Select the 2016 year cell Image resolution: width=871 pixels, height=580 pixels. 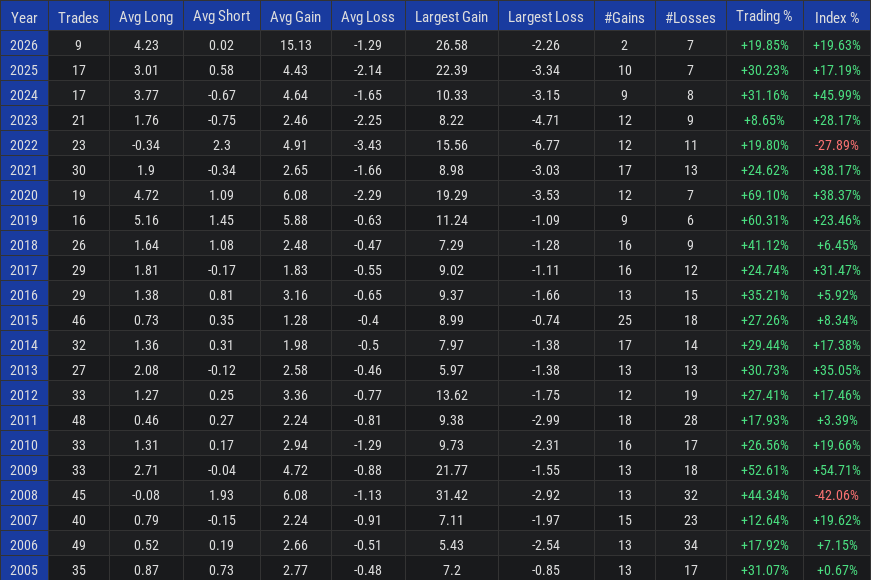[x=24, y=295]
